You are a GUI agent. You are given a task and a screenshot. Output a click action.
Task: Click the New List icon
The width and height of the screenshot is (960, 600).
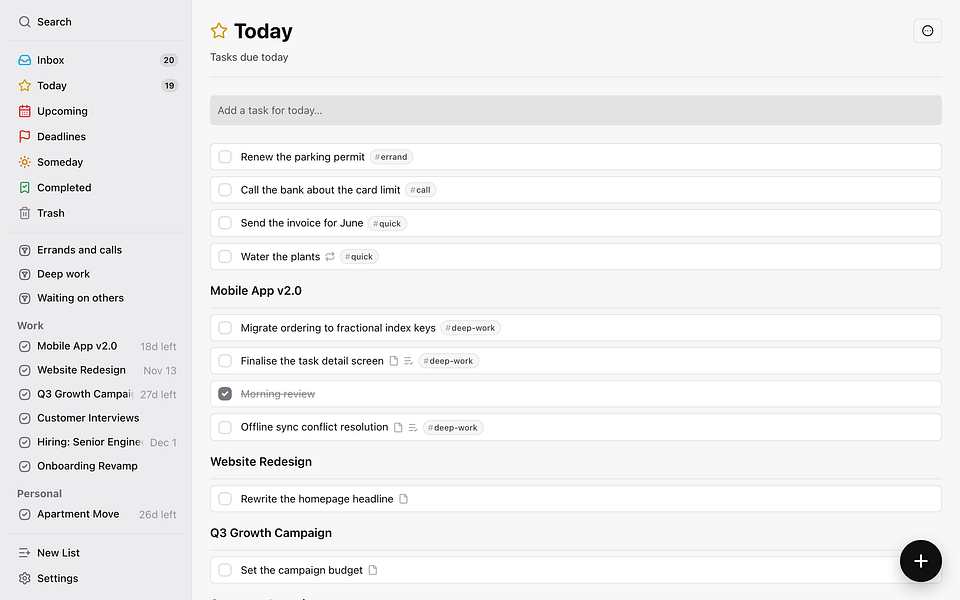[x=24, y=553]
